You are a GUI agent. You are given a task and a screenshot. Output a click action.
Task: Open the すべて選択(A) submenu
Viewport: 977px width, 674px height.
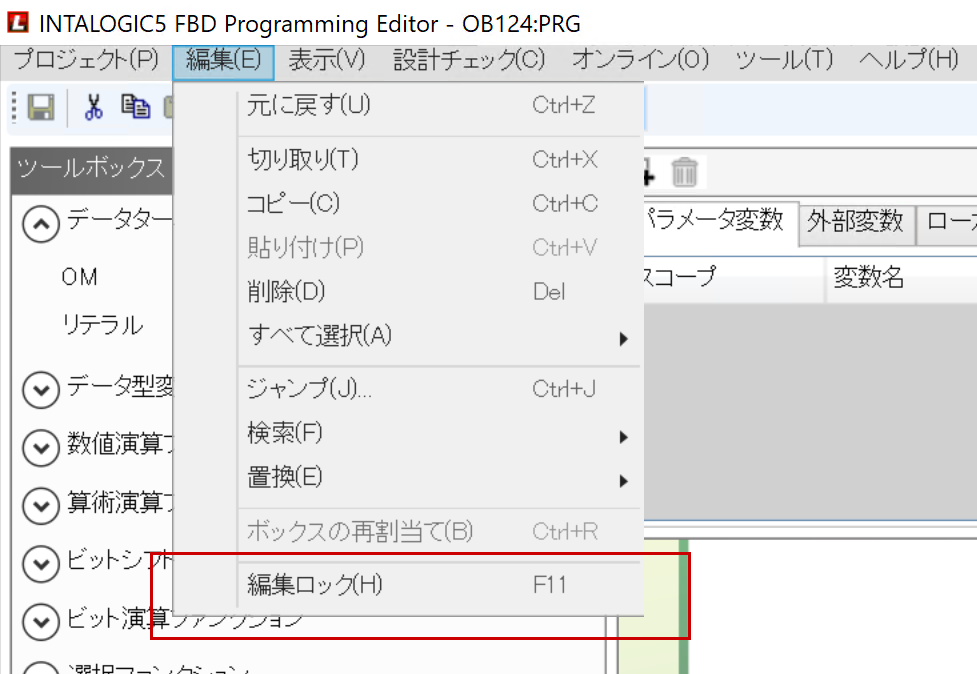click(x=320, y=336)
